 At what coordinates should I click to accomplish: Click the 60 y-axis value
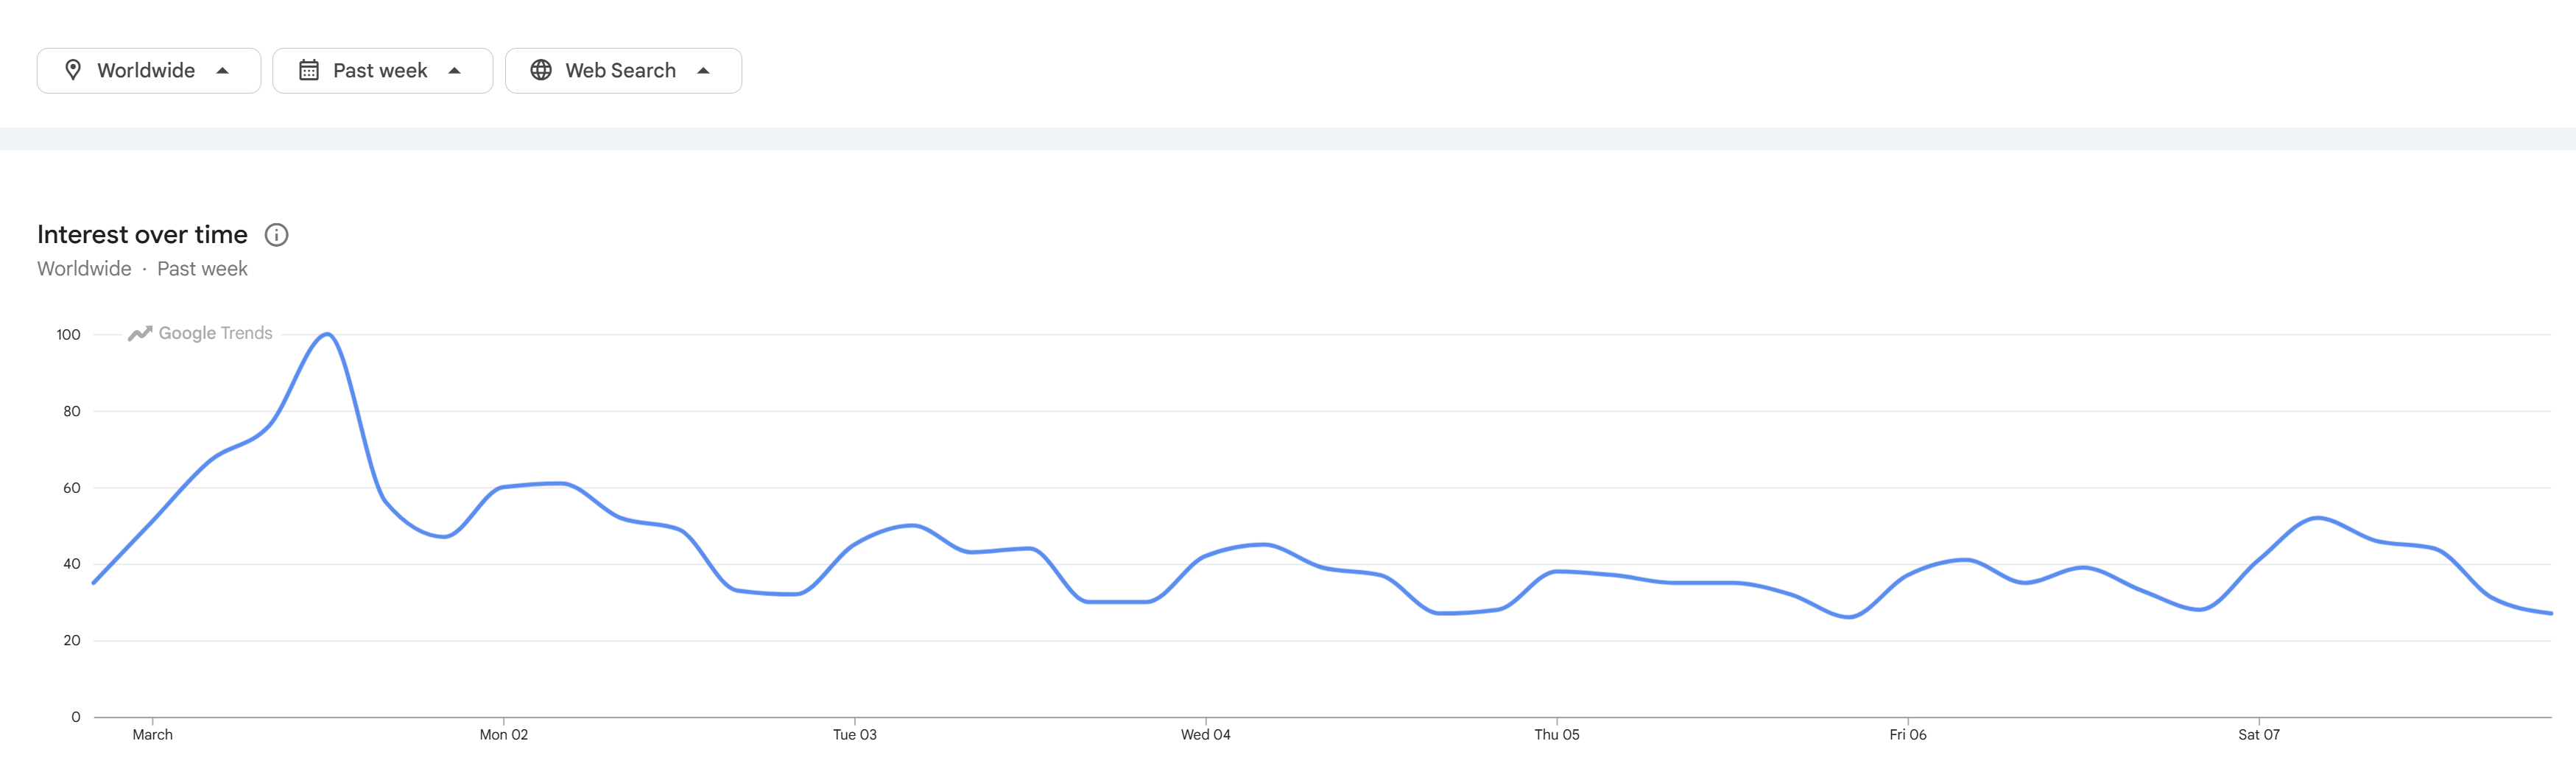coord(72,488)
